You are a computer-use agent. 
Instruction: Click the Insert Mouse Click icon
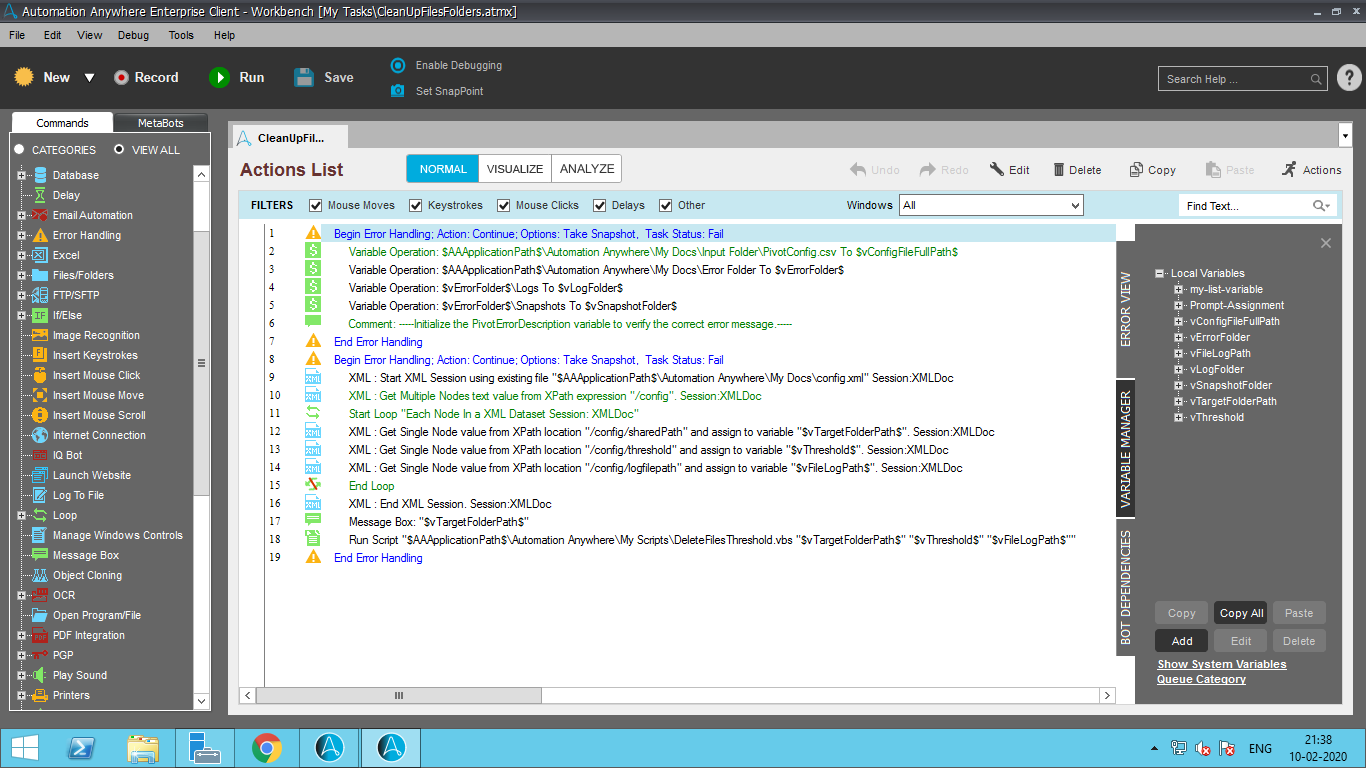(x=40, y=375)
